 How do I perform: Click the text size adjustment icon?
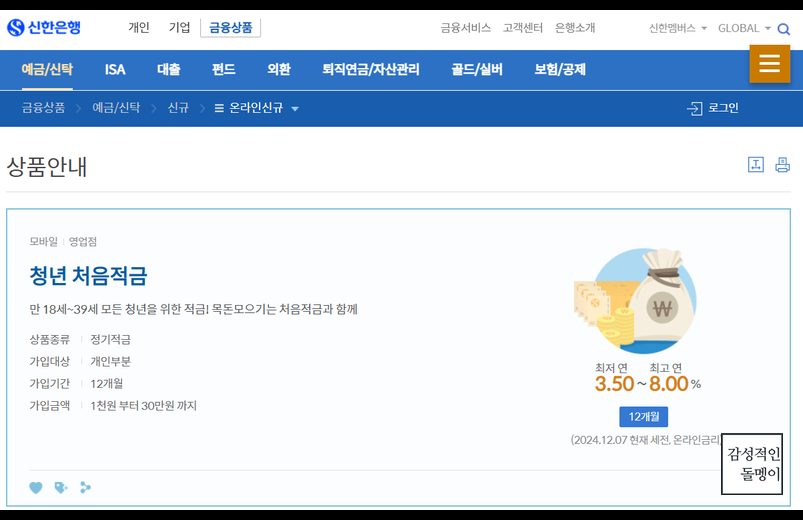756,164
